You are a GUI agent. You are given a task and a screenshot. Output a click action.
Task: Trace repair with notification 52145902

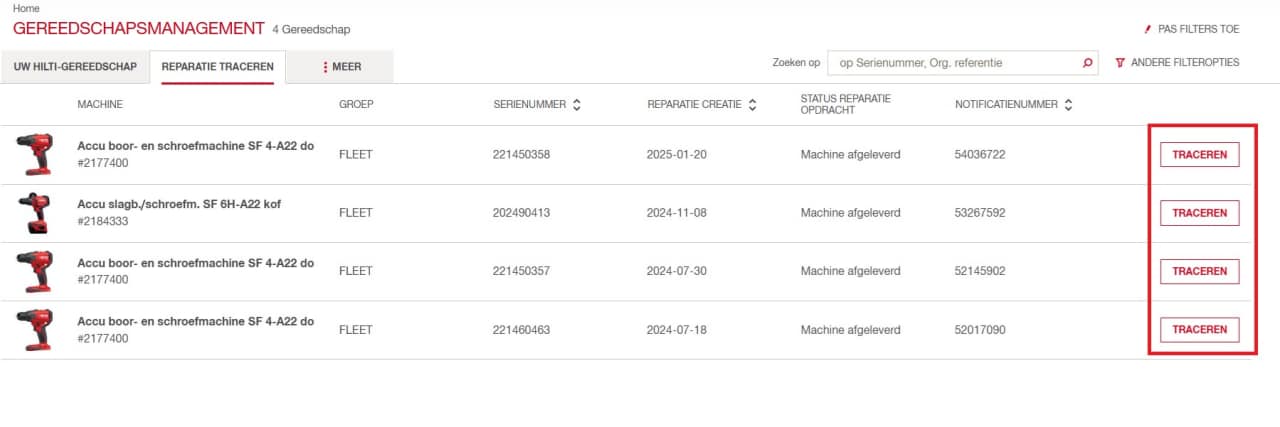click(x=1199, y=271)
